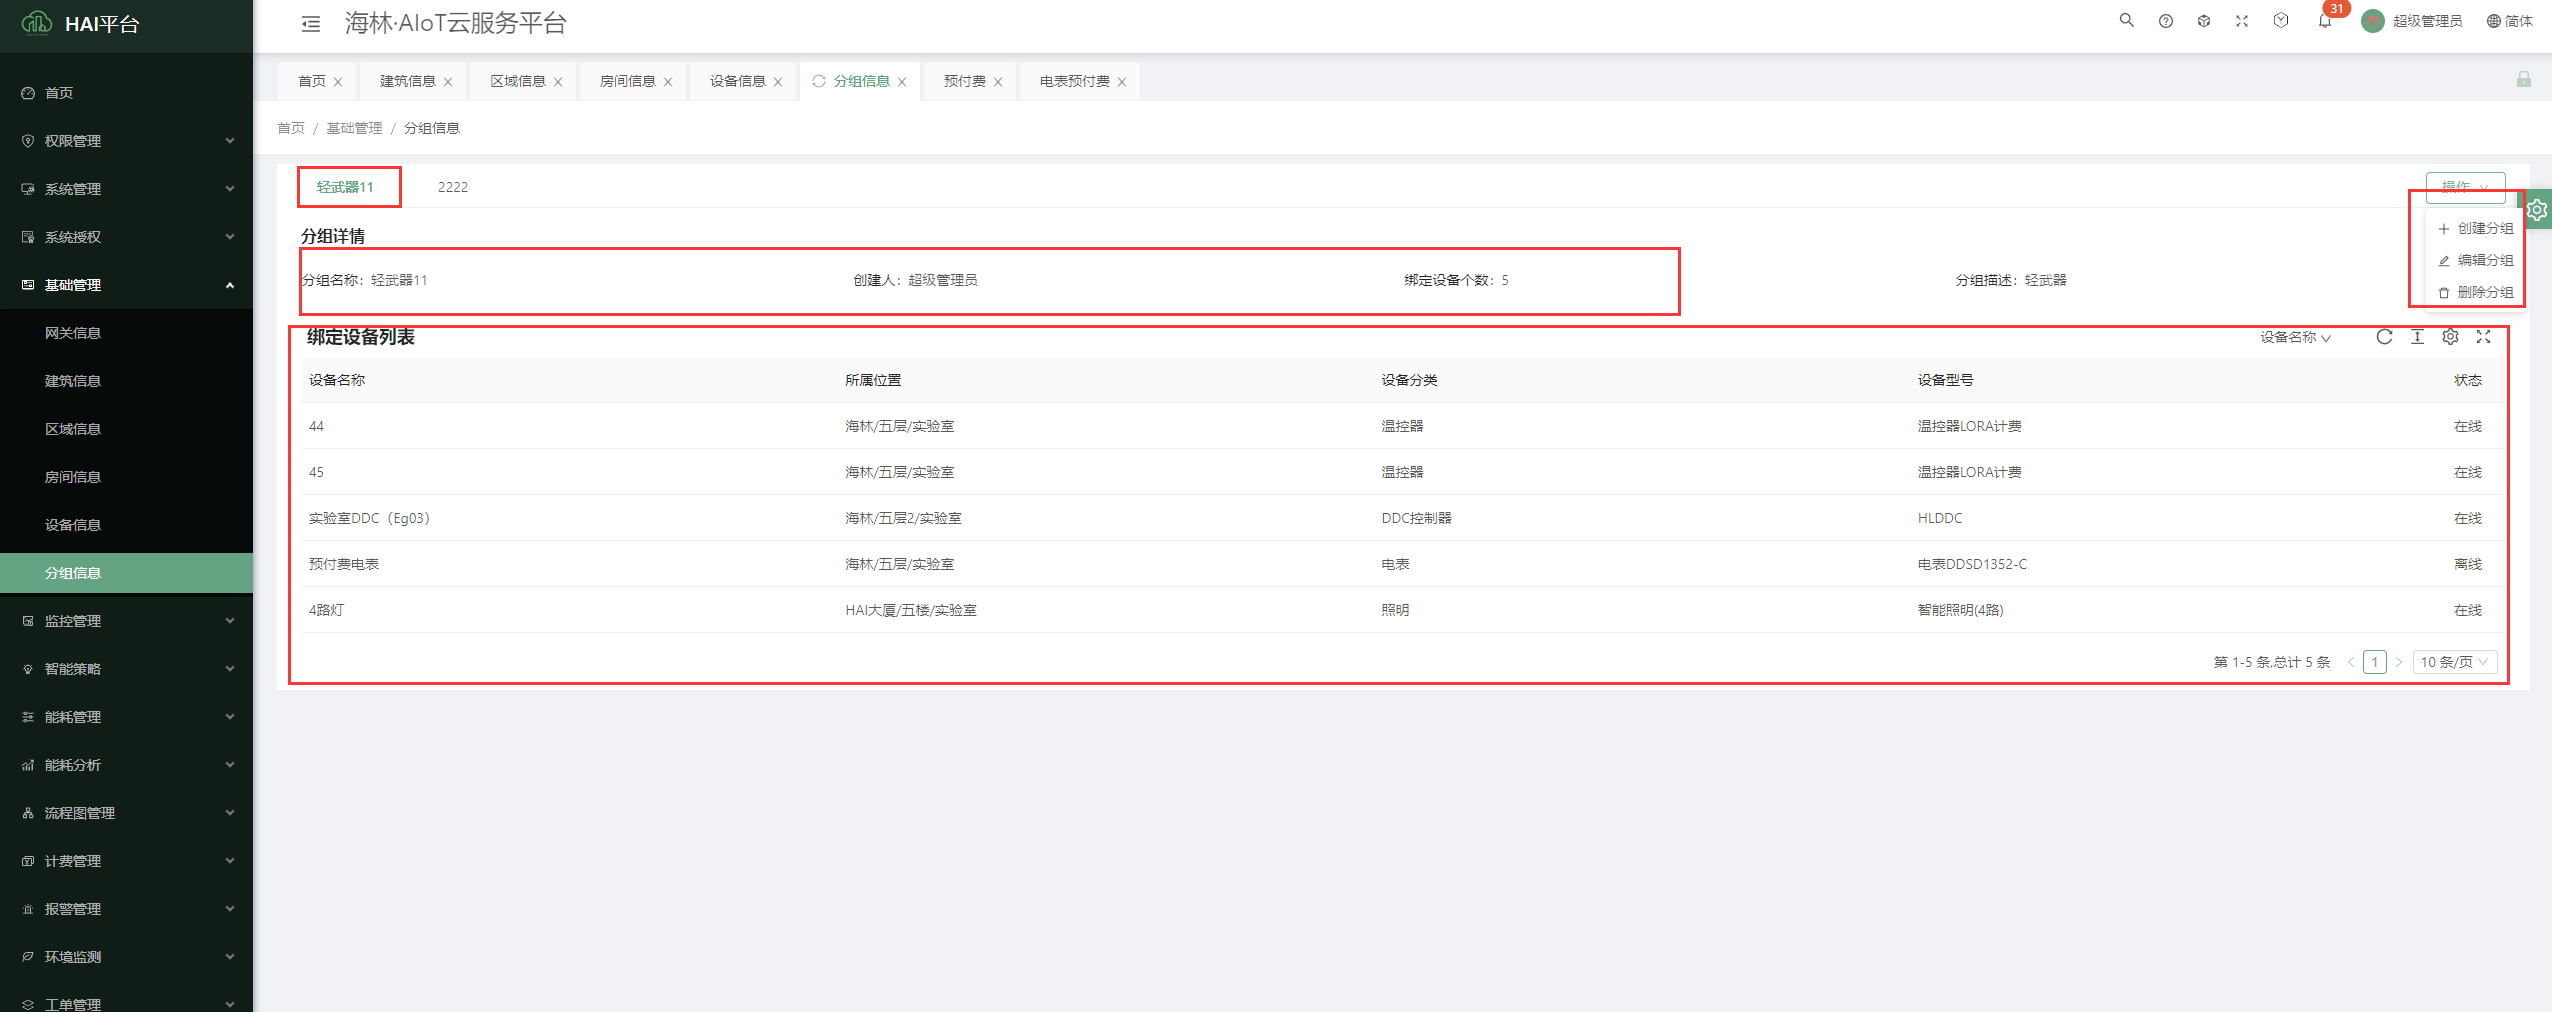The image size is (2552, 1012).
Task: Expand 系统管理 sidebar menu
Action: pos(126,189)
